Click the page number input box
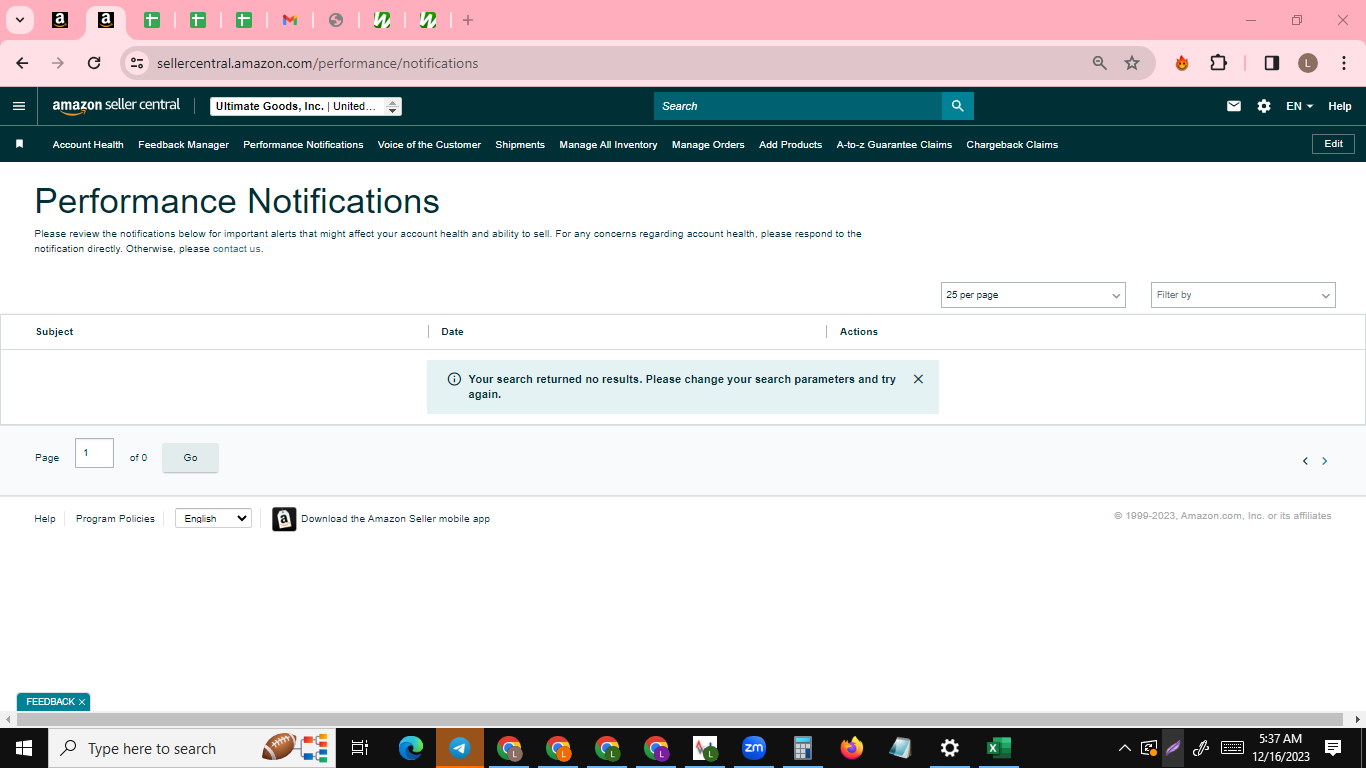 (x=94, y=453)
